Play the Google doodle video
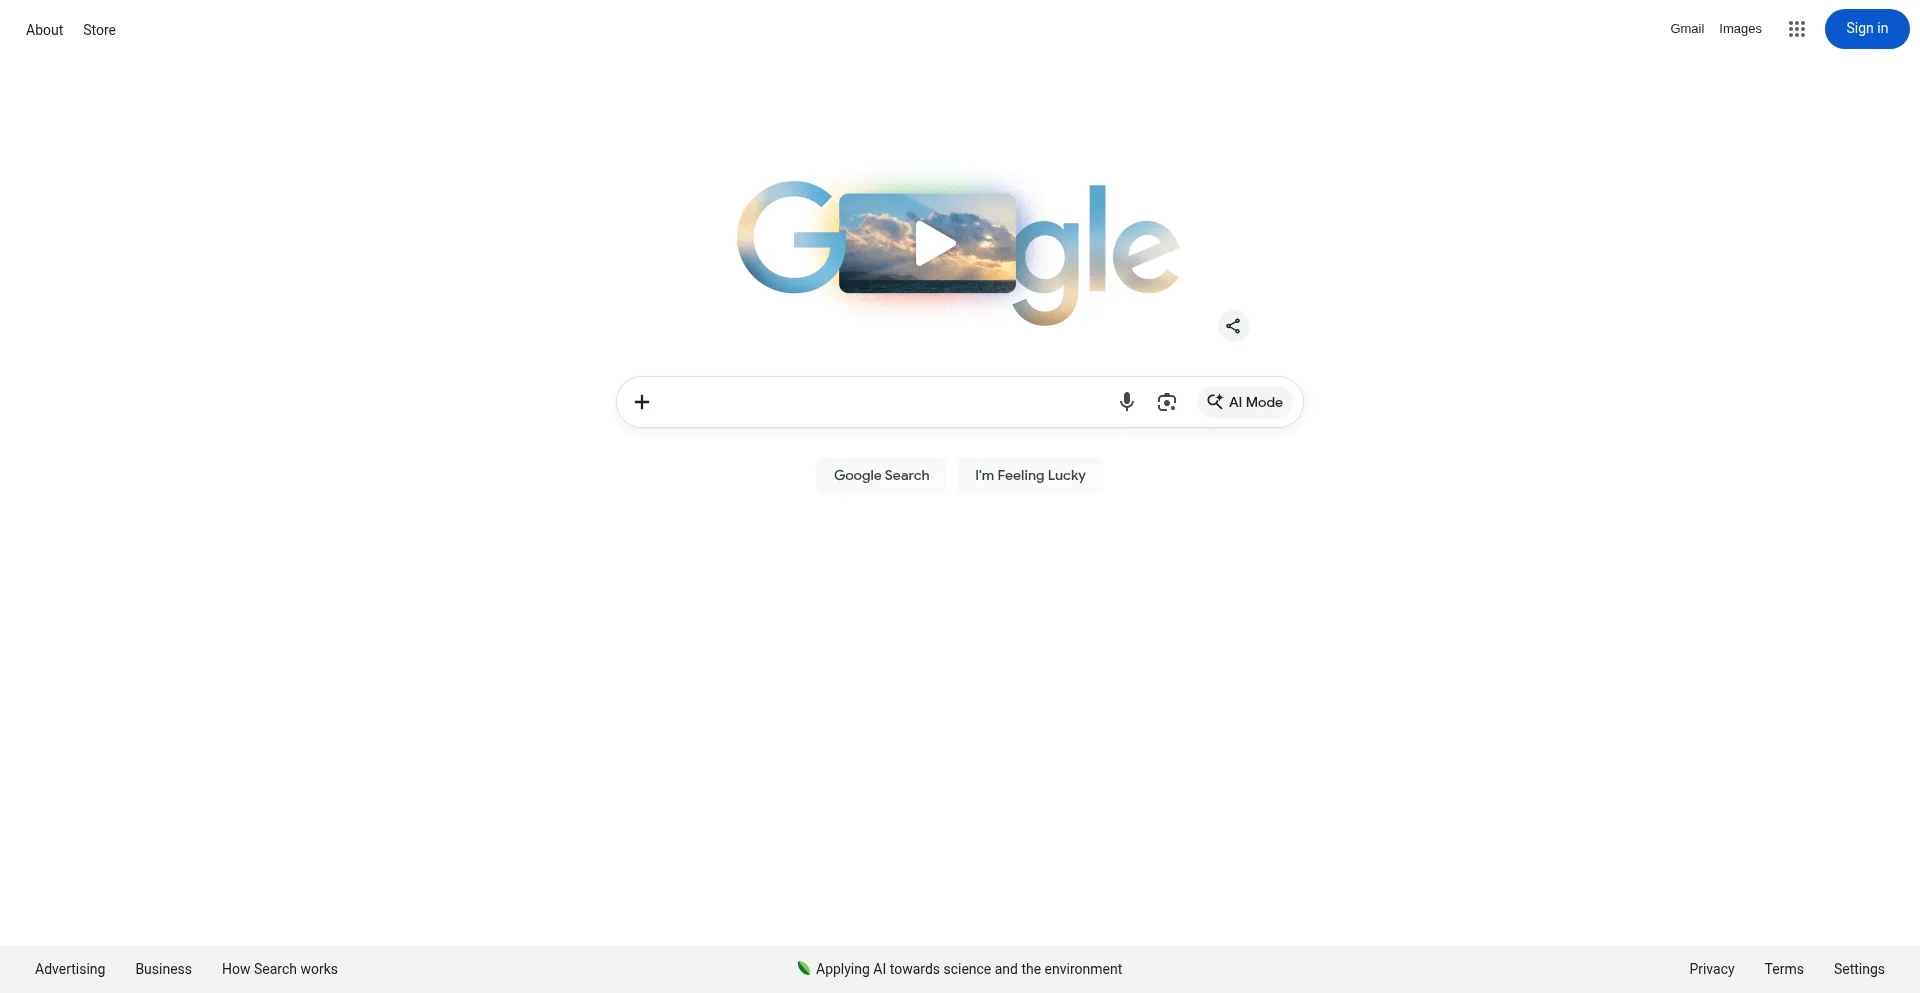1920x993 pixels. [934, 243]
